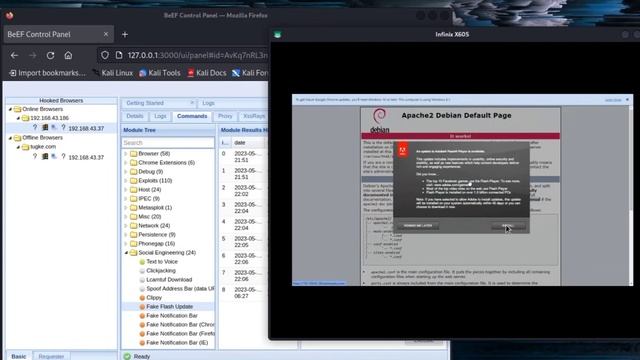Click Persistence (9) folder icon
640x360 pixels.
[133, 235]
